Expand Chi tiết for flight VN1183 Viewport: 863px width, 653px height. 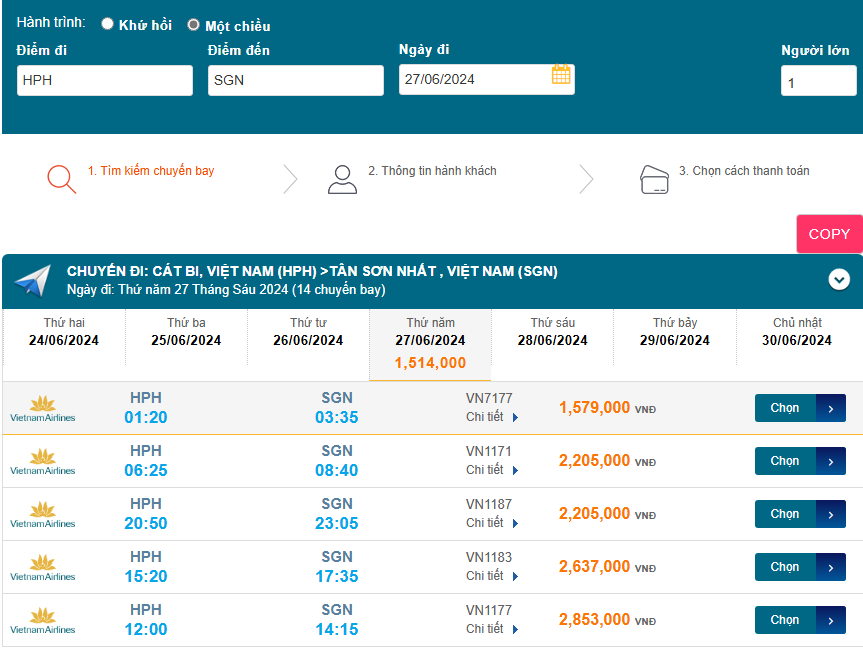492,576
